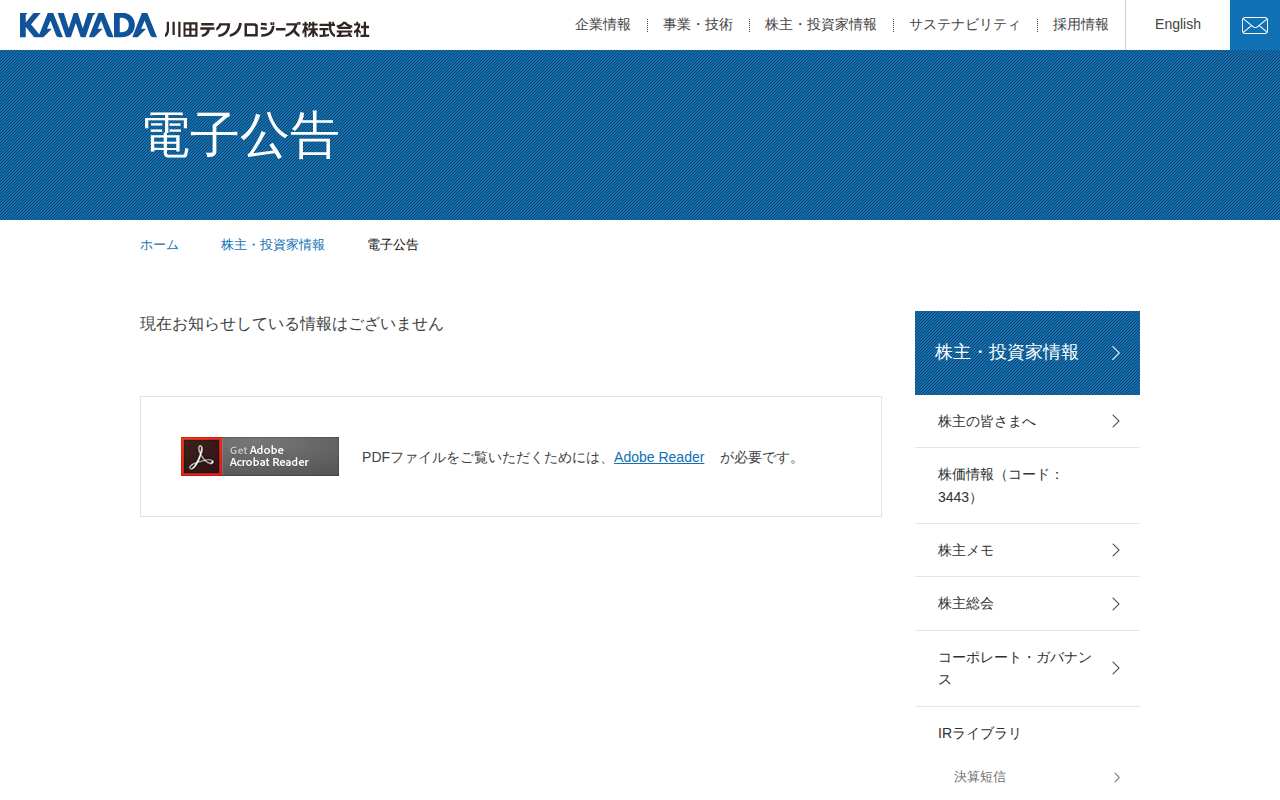Open 株主・投資家情報 in the top navigation
1280x800 pixels.
coord(821,25)
